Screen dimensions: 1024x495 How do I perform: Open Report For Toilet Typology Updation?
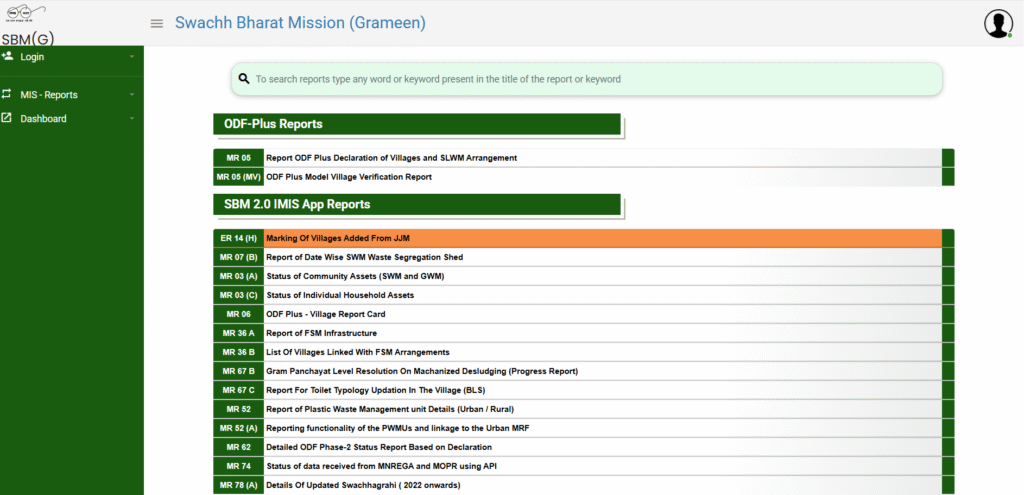click(376, 390)
